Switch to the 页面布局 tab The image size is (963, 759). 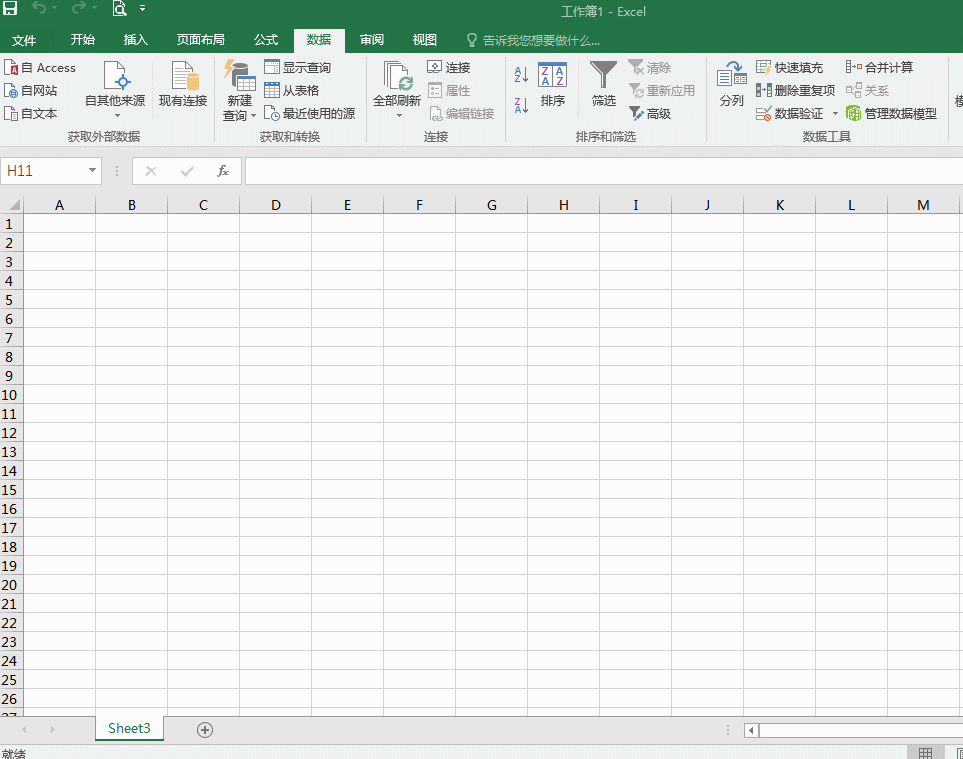click(x=200, y=40)
